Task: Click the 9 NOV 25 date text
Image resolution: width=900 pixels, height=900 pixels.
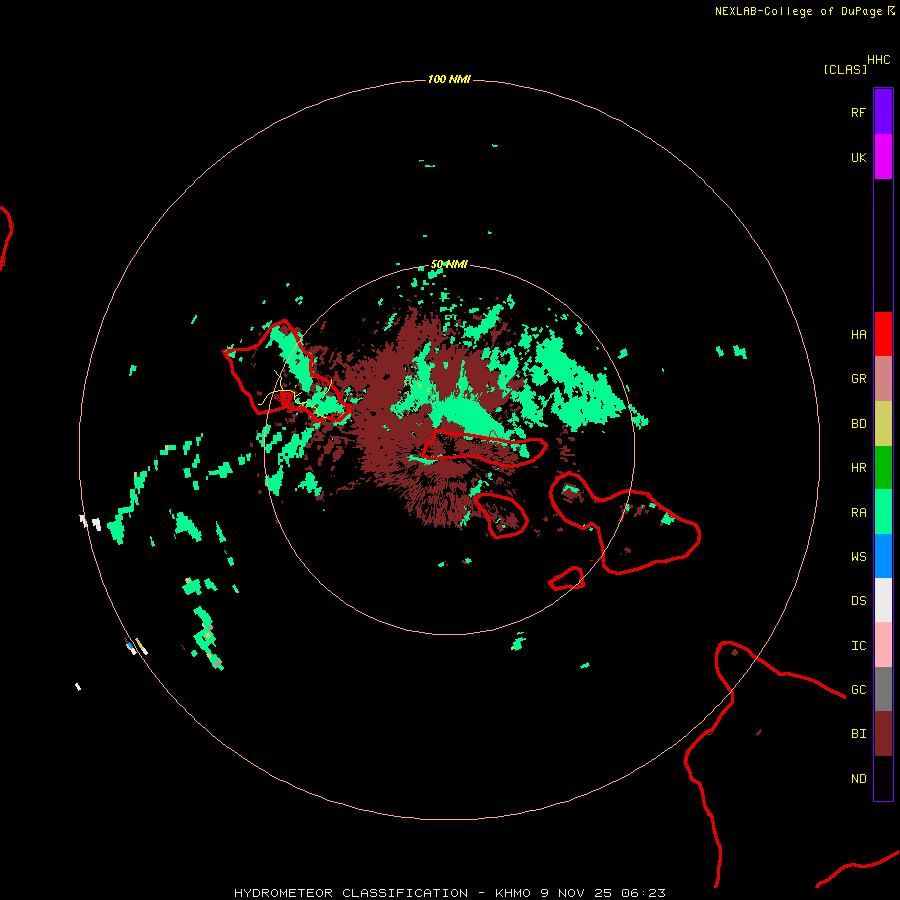Action: [576, 893]
